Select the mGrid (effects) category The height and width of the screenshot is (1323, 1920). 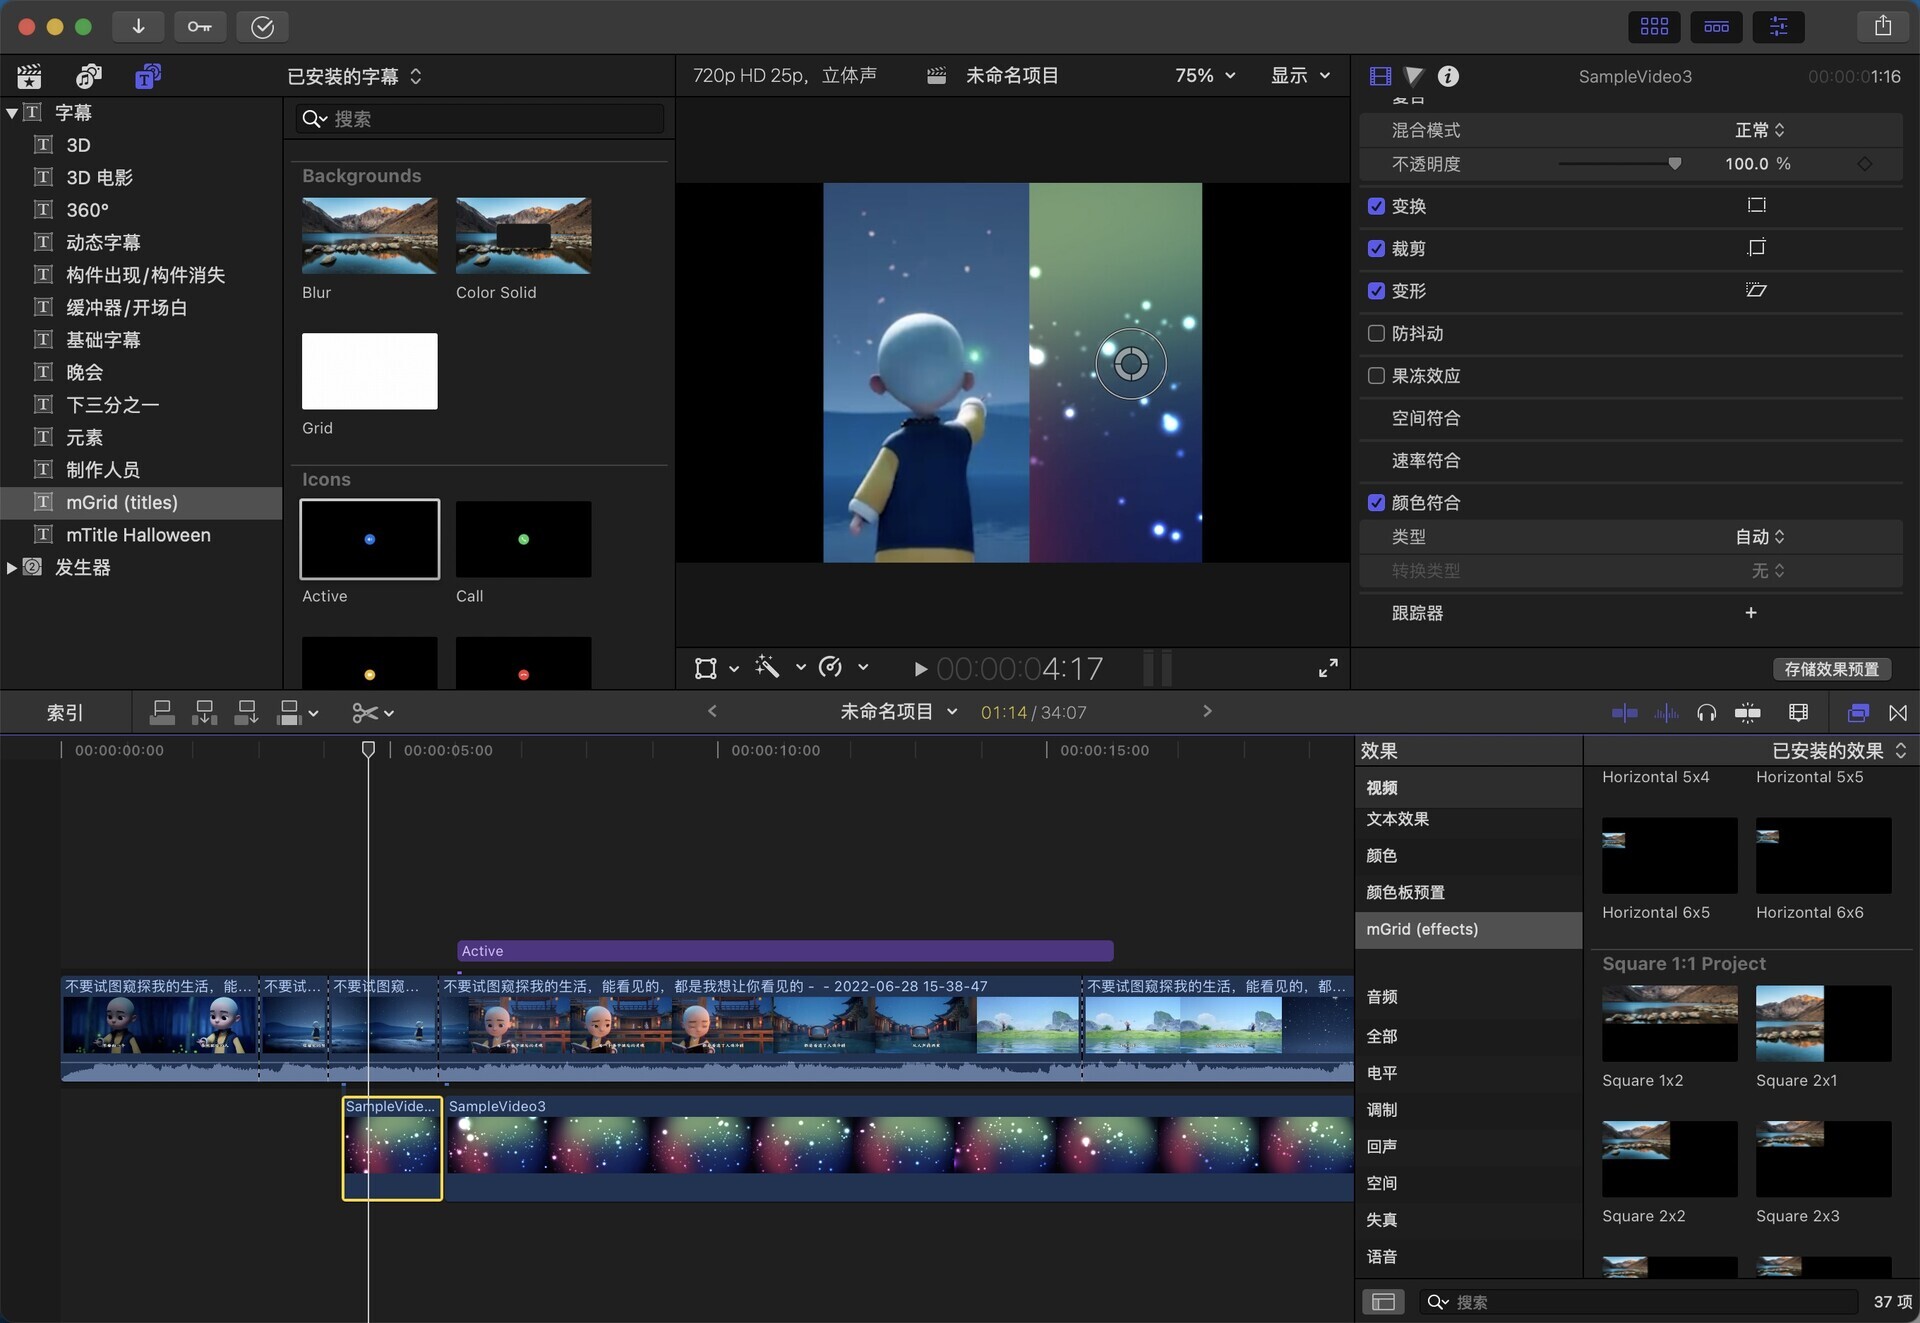tap(1468, 929)
